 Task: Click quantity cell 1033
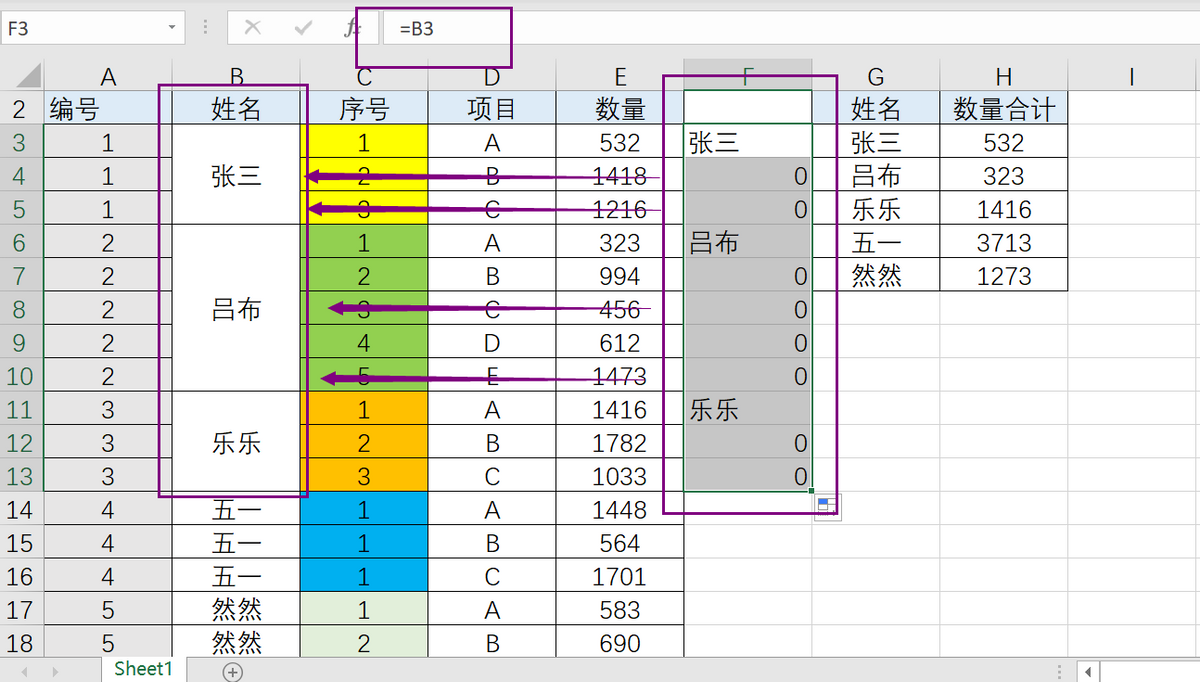pyautogui.click(x=620, y=476)
